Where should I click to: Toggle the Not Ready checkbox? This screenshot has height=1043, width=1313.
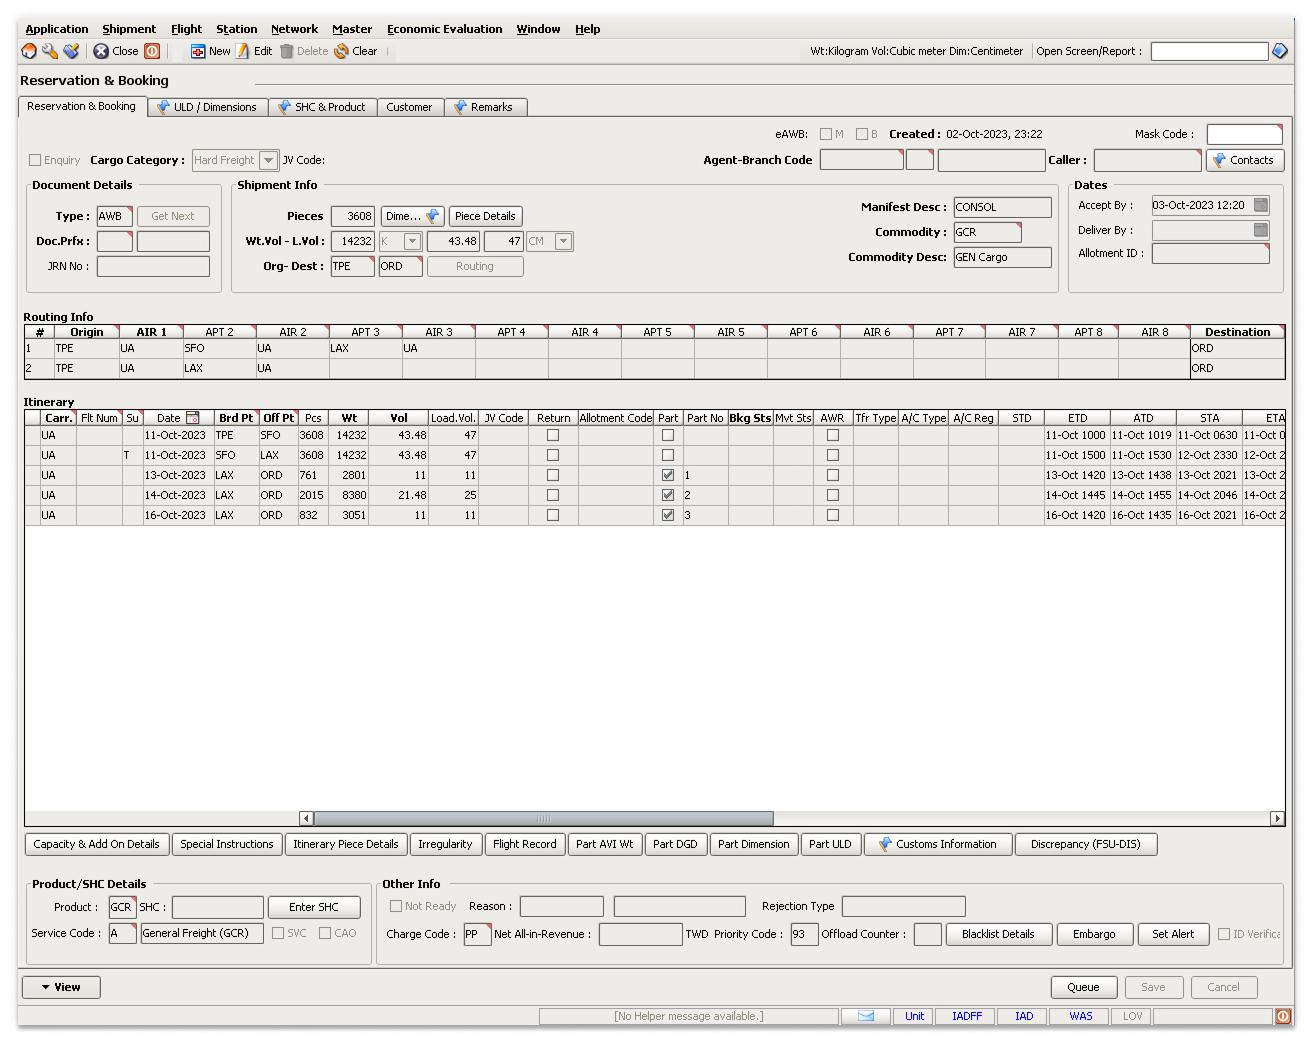click(396, 906)
